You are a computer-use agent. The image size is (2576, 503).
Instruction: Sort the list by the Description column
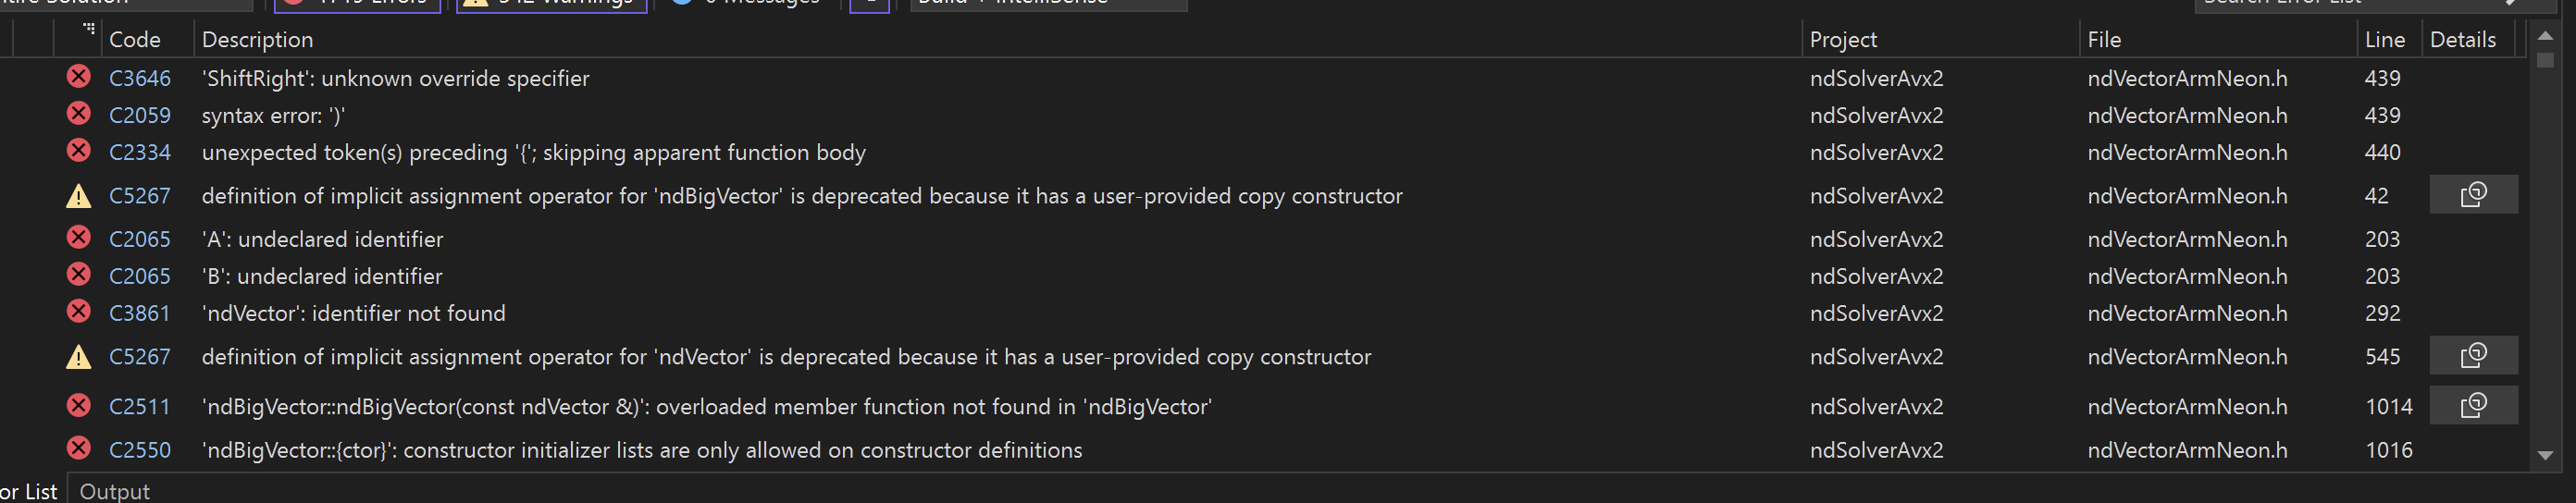pyautogui.click(x=257, y=39)
